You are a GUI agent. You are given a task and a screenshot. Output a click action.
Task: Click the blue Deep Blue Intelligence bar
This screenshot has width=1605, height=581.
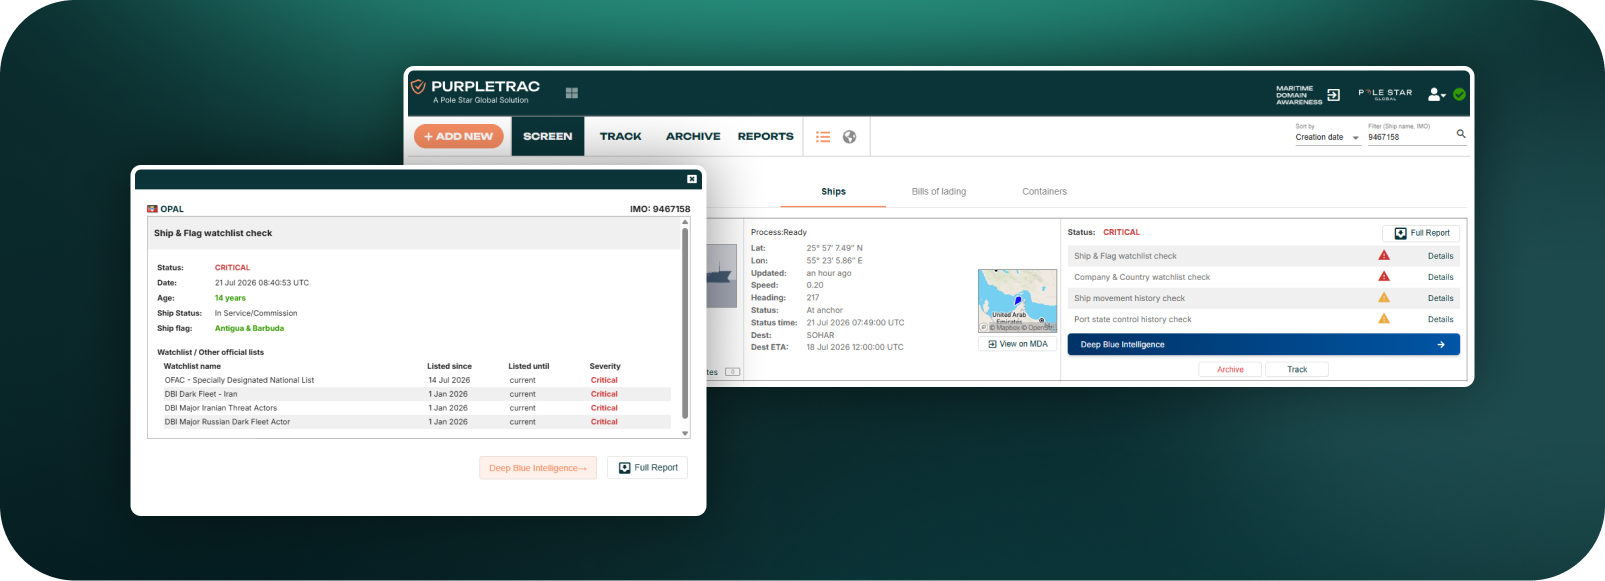[x=1264, y=345]
